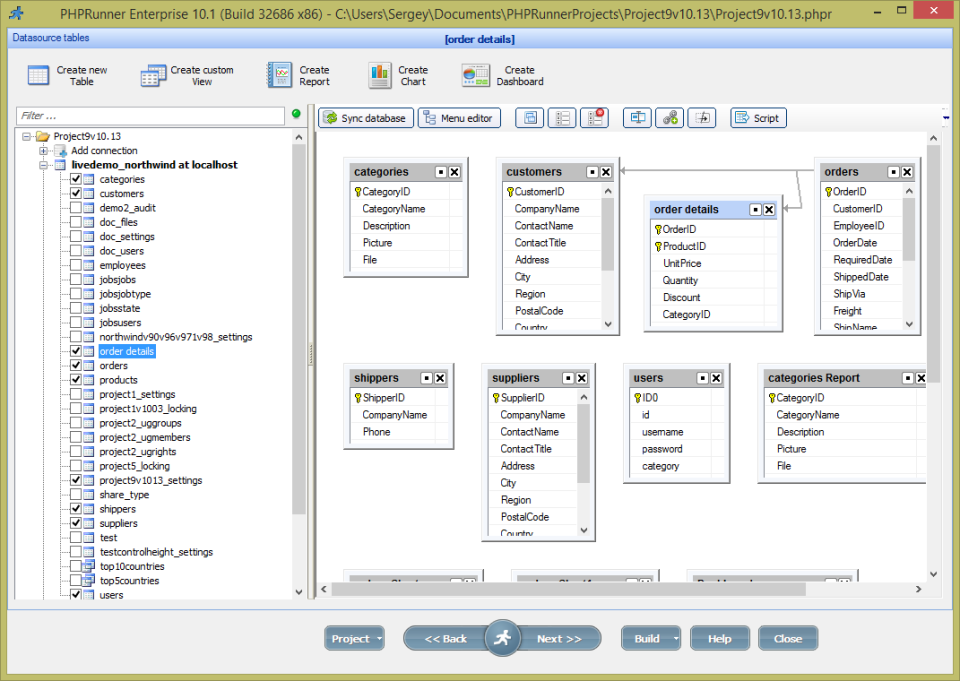This screenshot has width=960, height=681.
Task: Click CompanyName field in shippers box
Action: pyautogui.click(x=394, y=415)
